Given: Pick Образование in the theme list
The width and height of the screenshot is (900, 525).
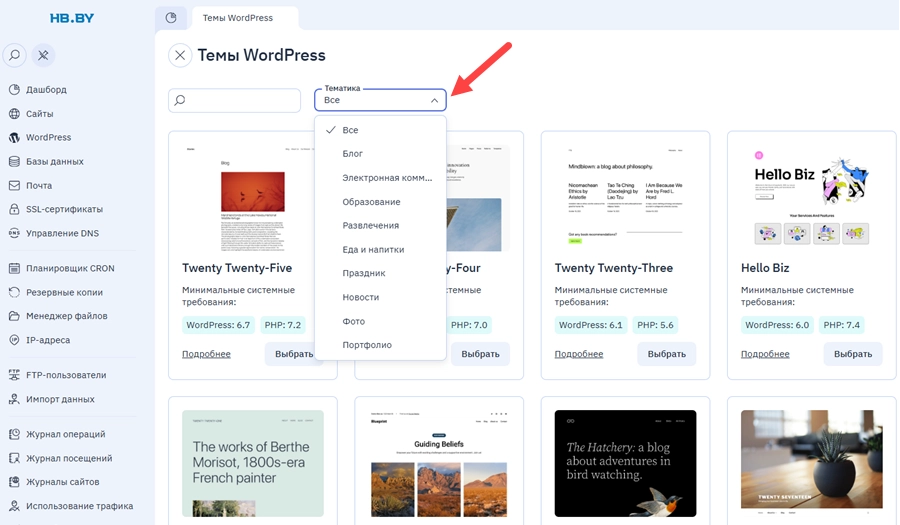Looking at the screenshot, I should [x=381, y=202].
